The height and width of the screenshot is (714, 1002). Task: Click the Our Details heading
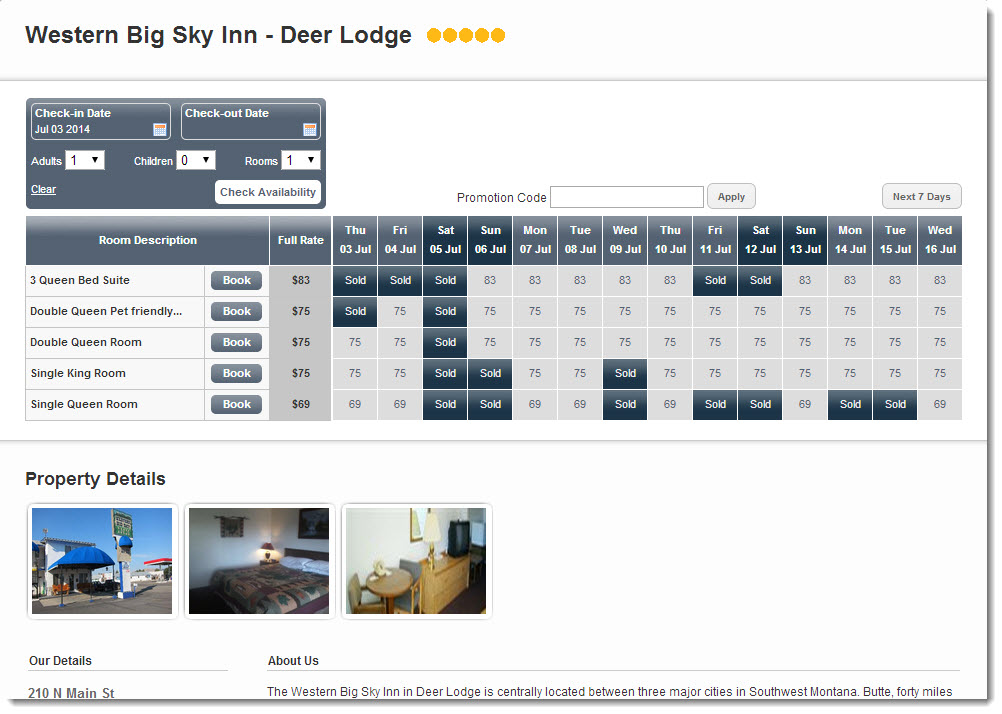60,660
